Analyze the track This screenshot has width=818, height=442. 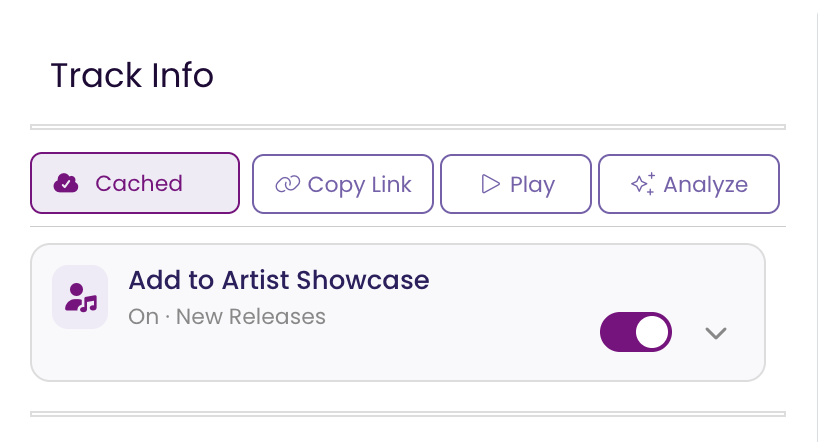(x=689, y=184)
